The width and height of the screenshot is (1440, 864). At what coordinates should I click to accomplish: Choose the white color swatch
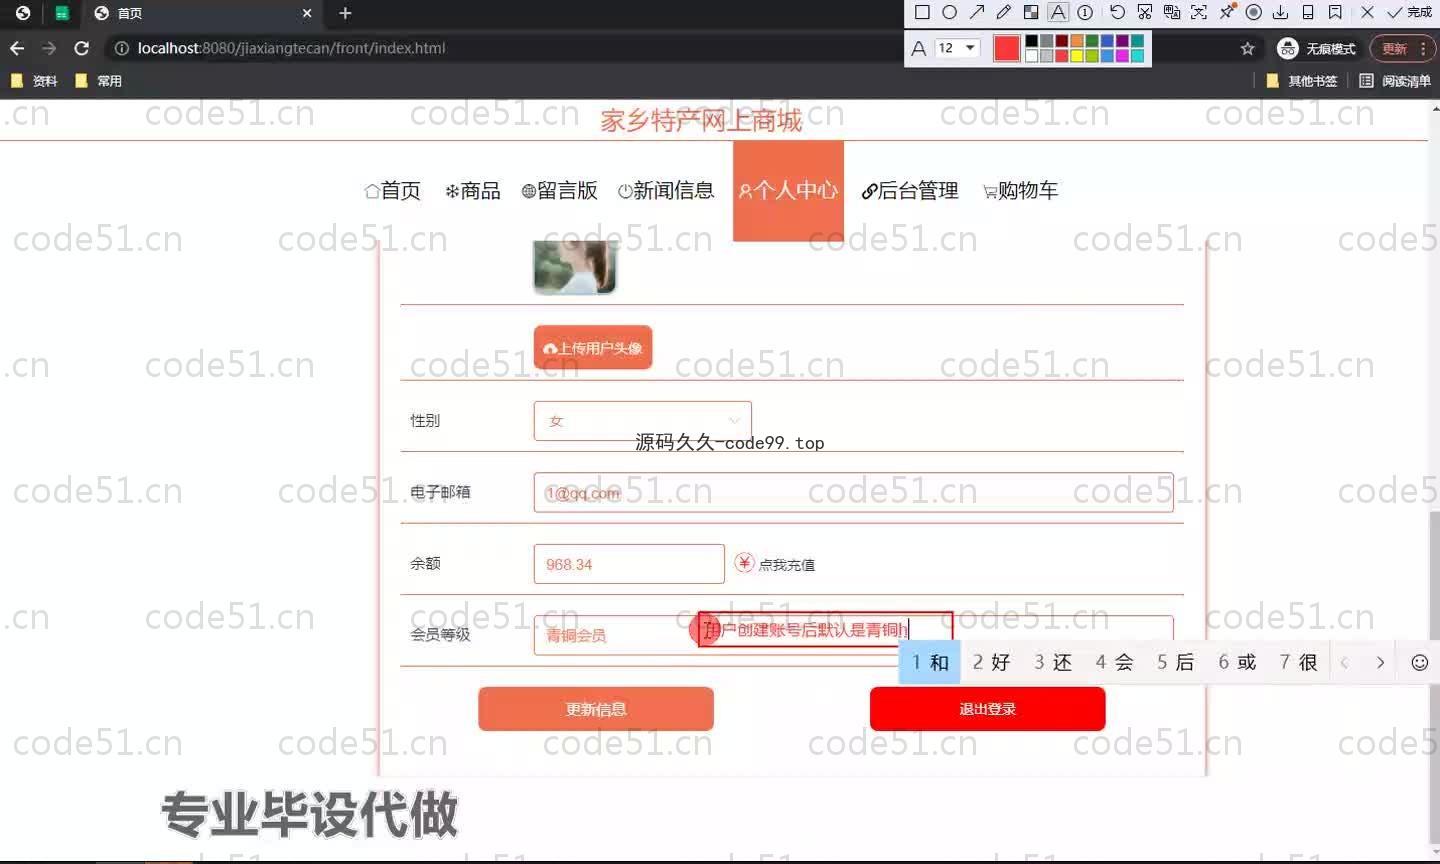[1032, 55]
